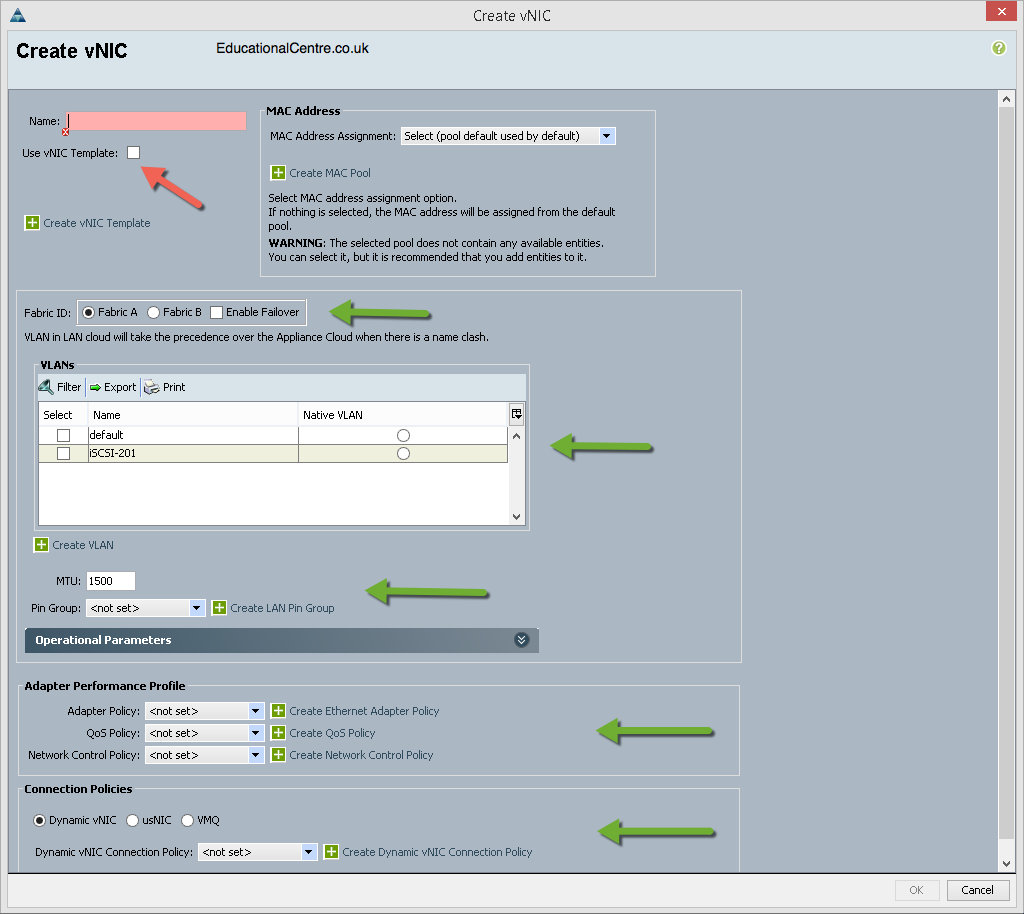The image size is (1024, 914).
Task: Click the Create MAC Pool link
Action: pyautogui.click(x=330, y=173)
